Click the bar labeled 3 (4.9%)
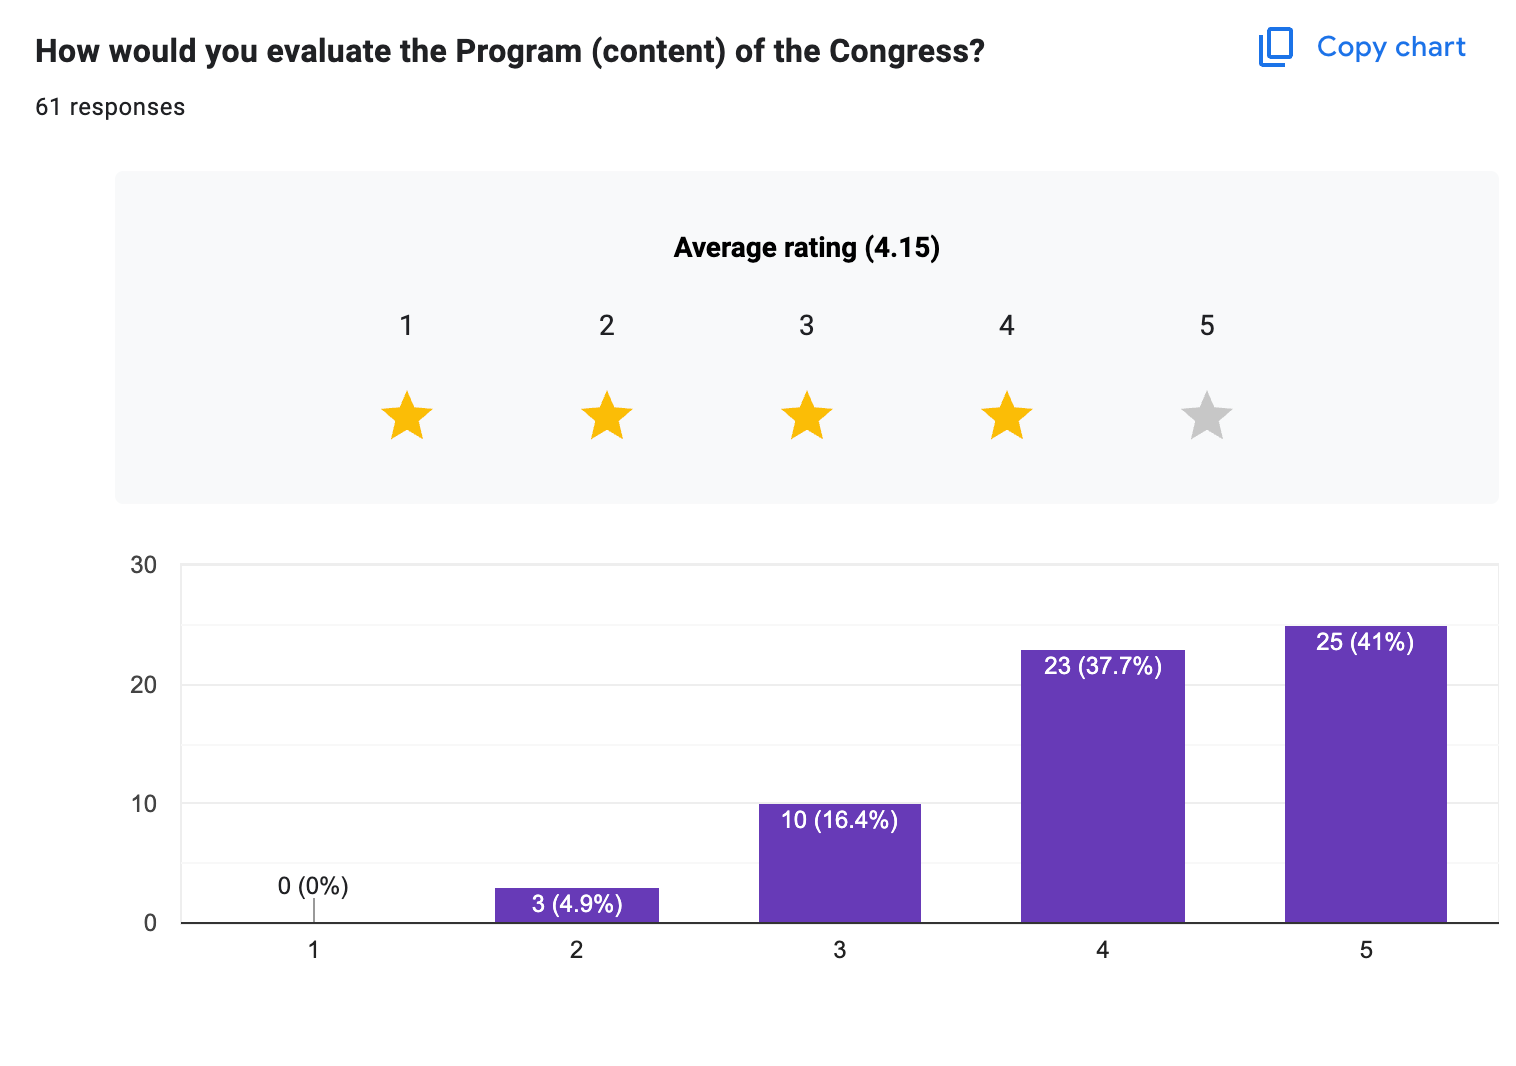Image resolution: width=1516 pixels, height=1066 pixels. point(576,905)
